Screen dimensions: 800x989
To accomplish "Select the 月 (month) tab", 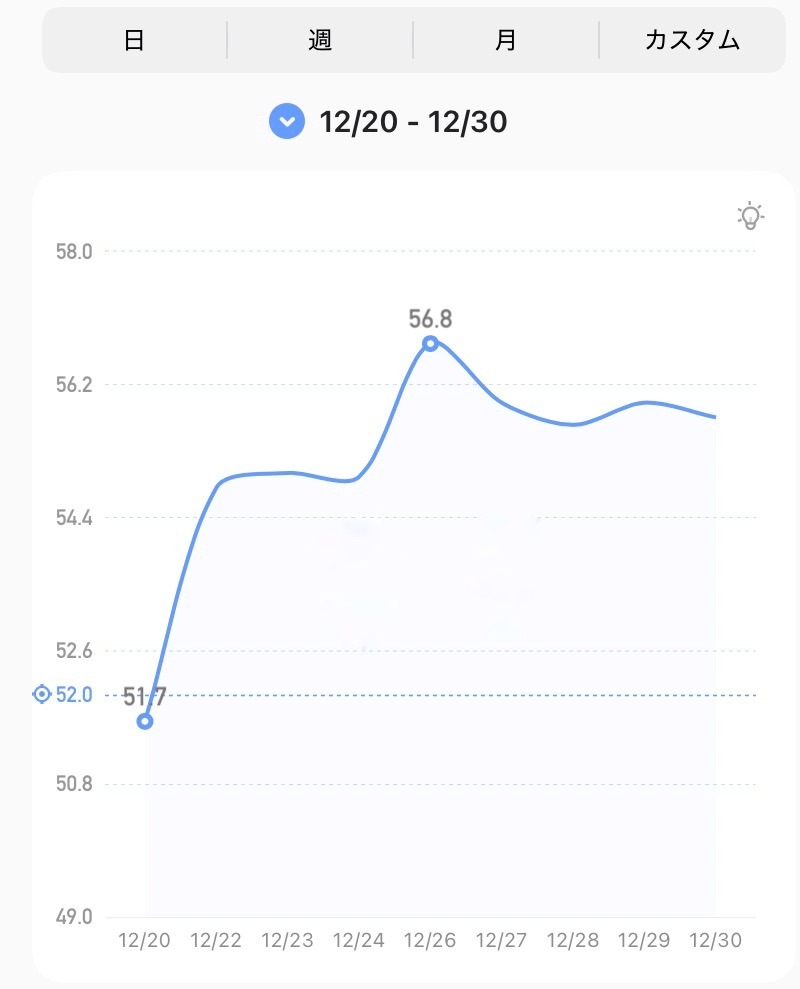I will [x=506, y=40].
